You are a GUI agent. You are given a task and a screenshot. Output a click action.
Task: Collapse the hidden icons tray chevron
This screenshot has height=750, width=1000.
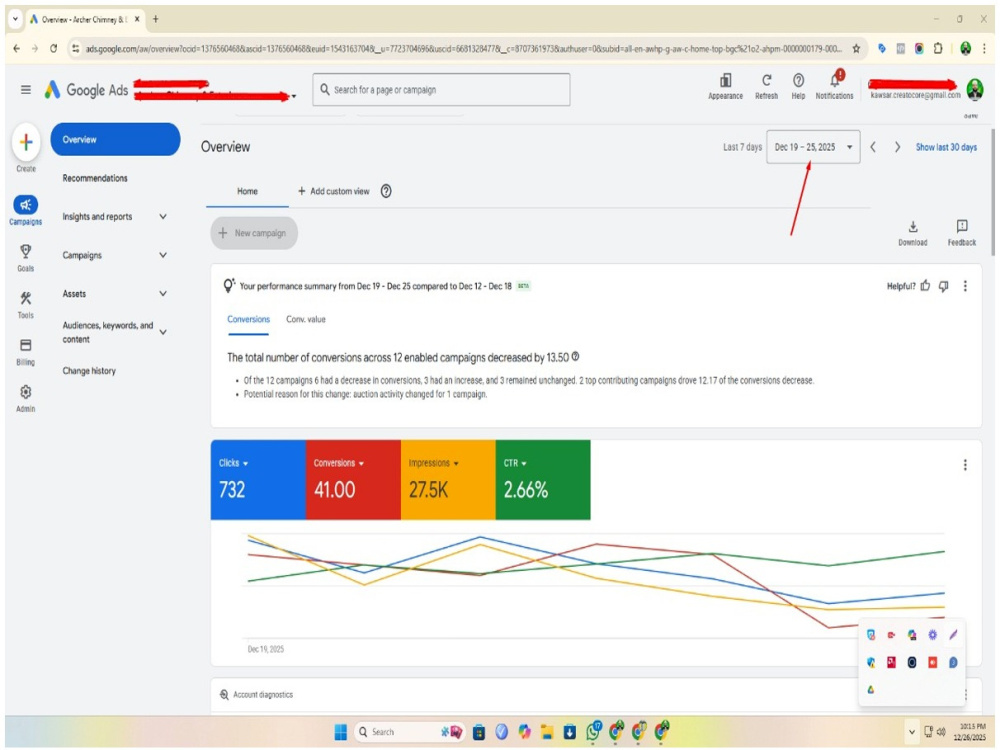(x=911, y=732)
